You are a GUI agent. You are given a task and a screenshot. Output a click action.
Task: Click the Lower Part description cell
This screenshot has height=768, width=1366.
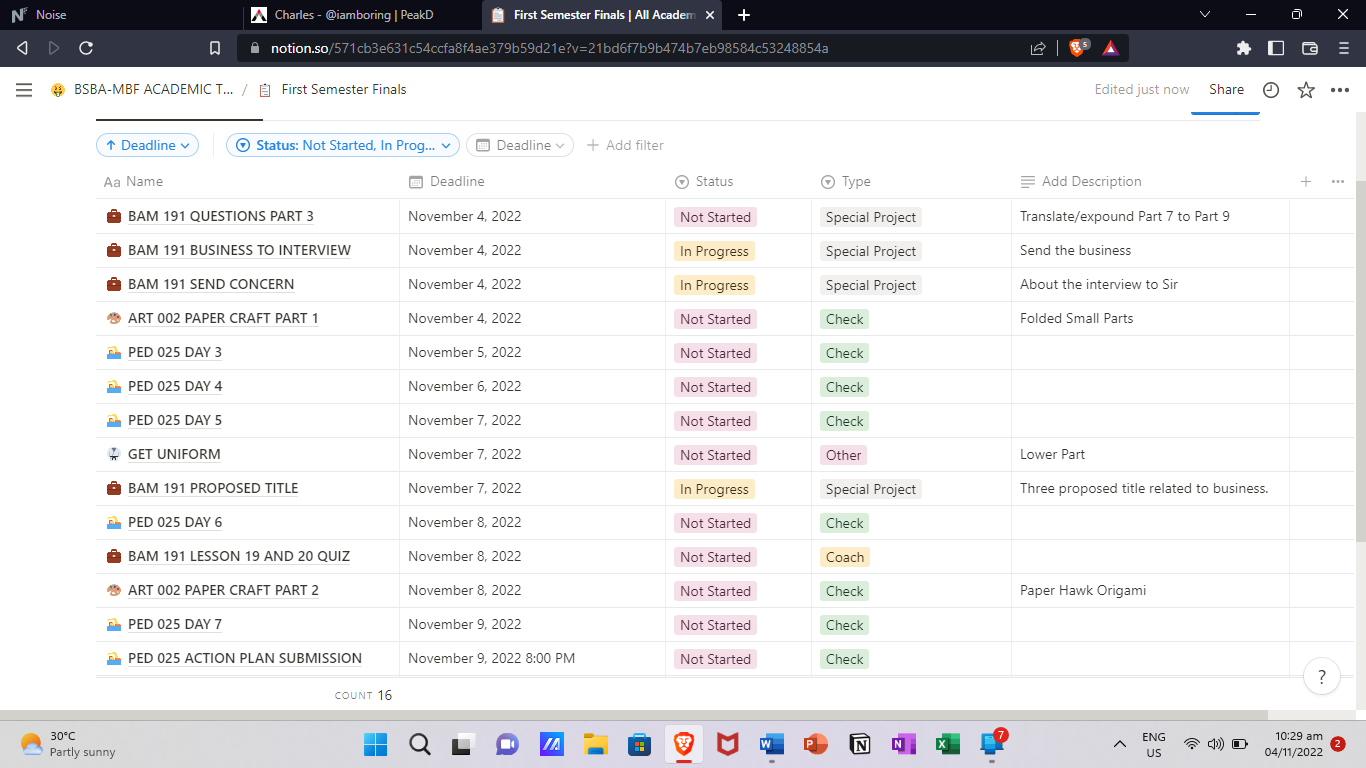pyautogui.click(x=1150, y=455)
